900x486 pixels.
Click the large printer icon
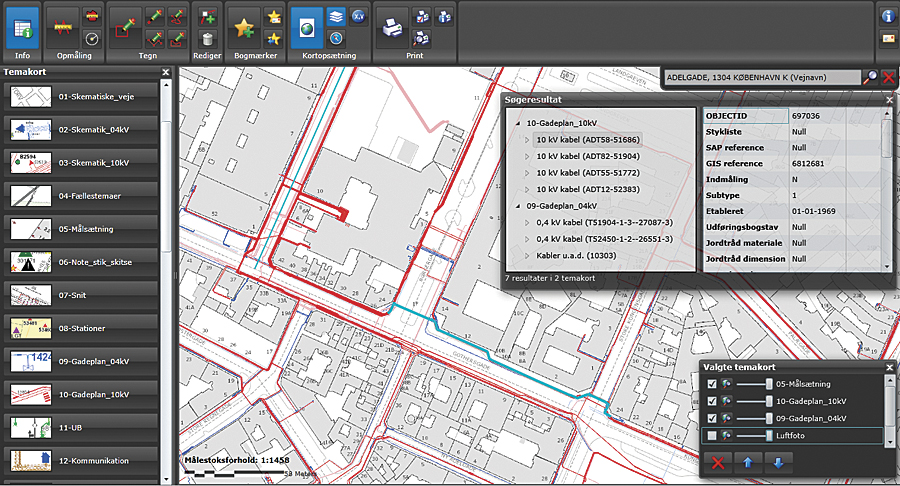point(393,27)
